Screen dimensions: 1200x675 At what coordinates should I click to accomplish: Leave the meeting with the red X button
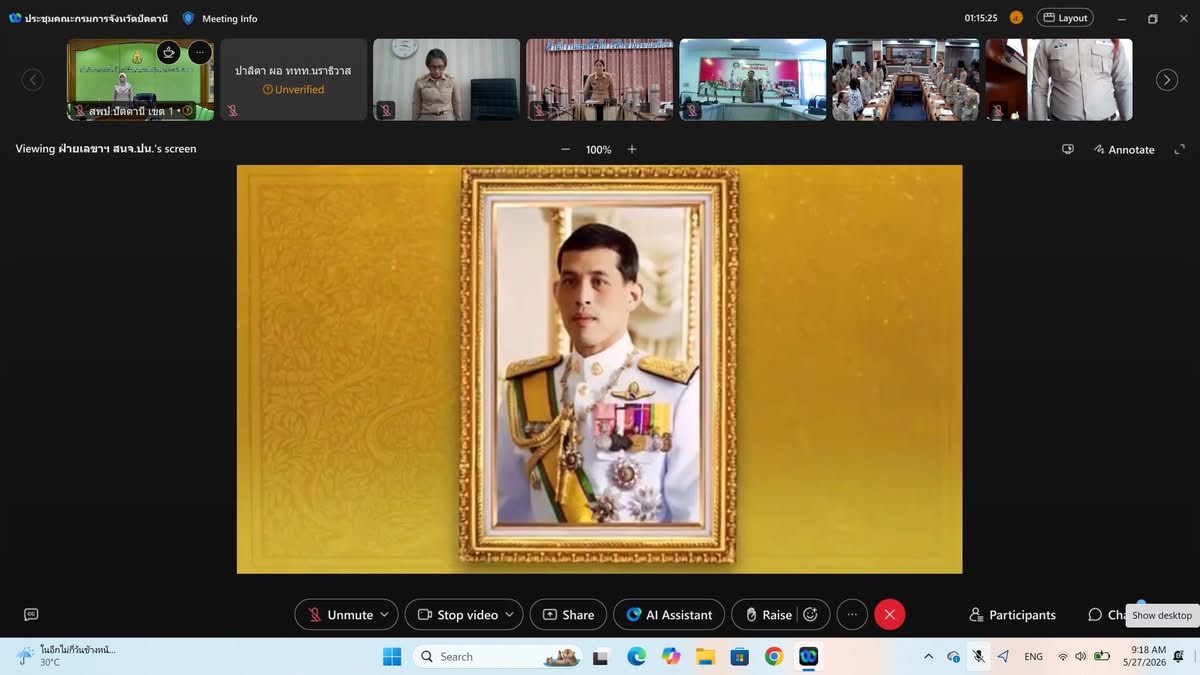click(890, 614)
